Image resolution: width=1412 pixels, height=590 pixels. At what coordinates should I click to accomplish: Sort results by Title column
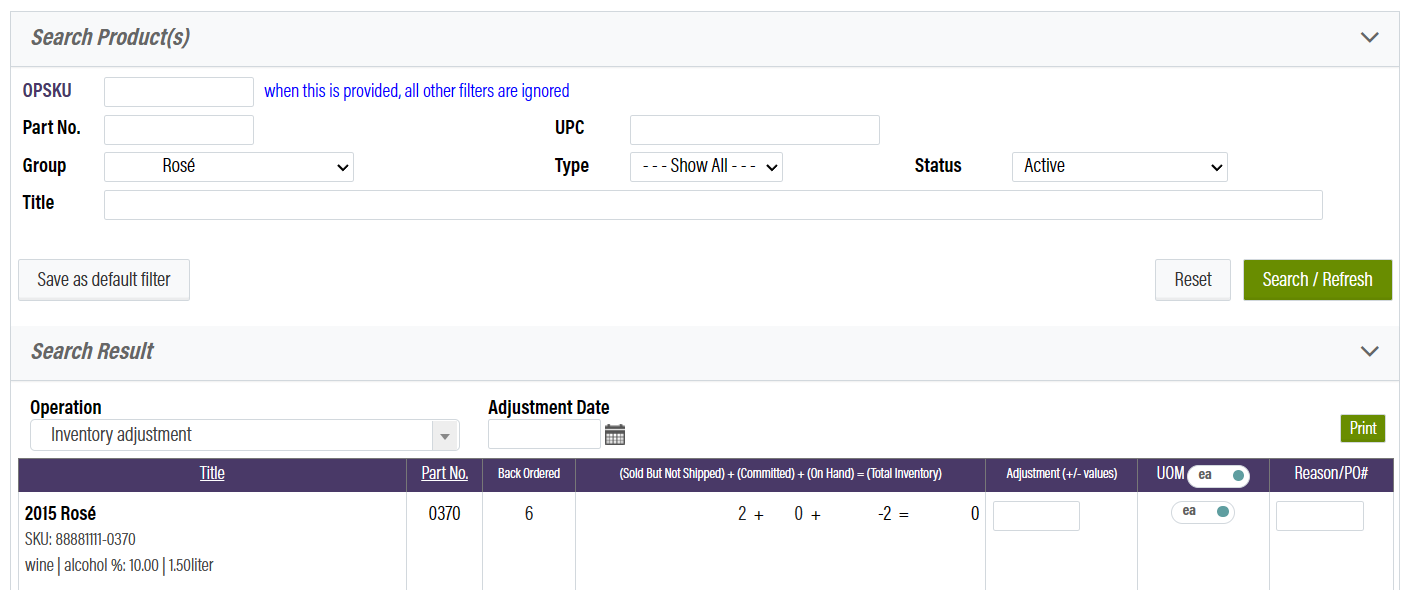212,474
